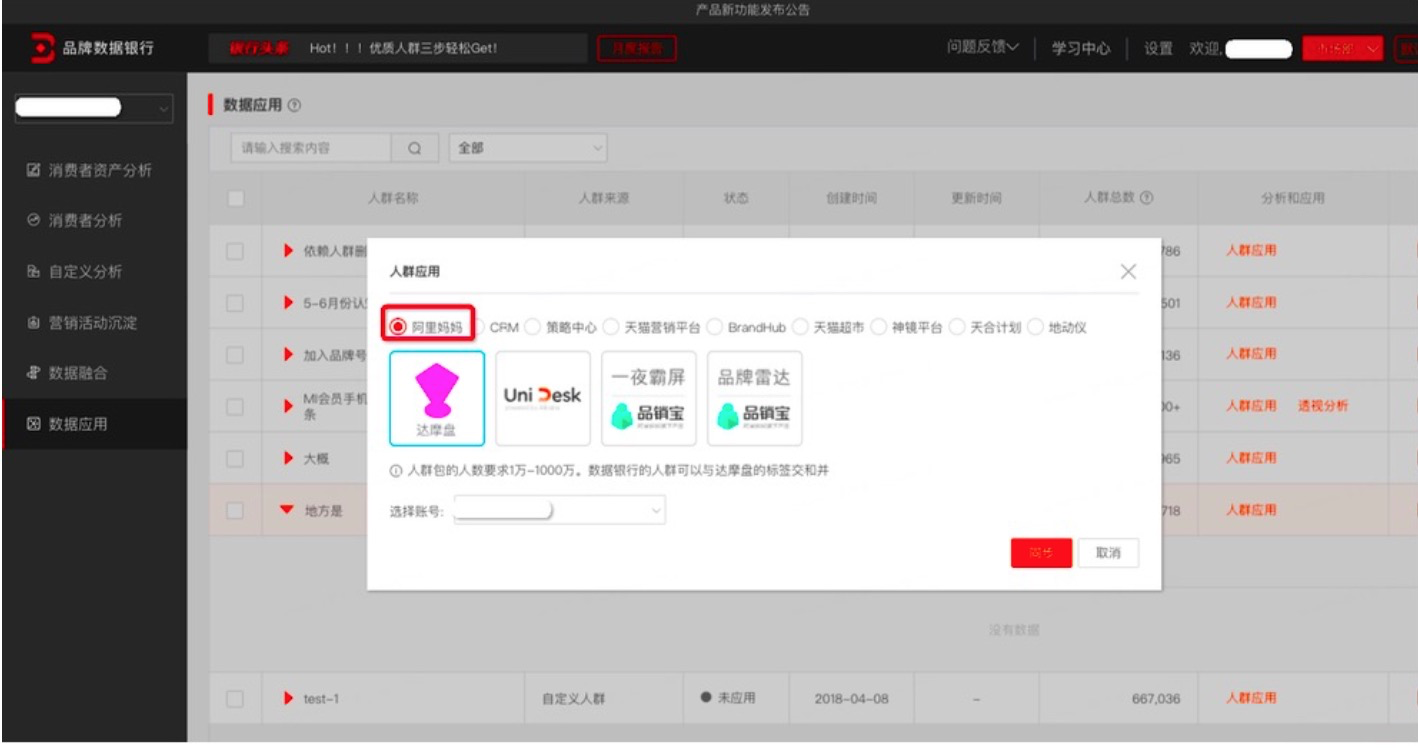Viewport: 1418px width, 748px height.
Task: Open the 选择账号 account dropdown
Action: pyautogui.click(x=559, y=511)
